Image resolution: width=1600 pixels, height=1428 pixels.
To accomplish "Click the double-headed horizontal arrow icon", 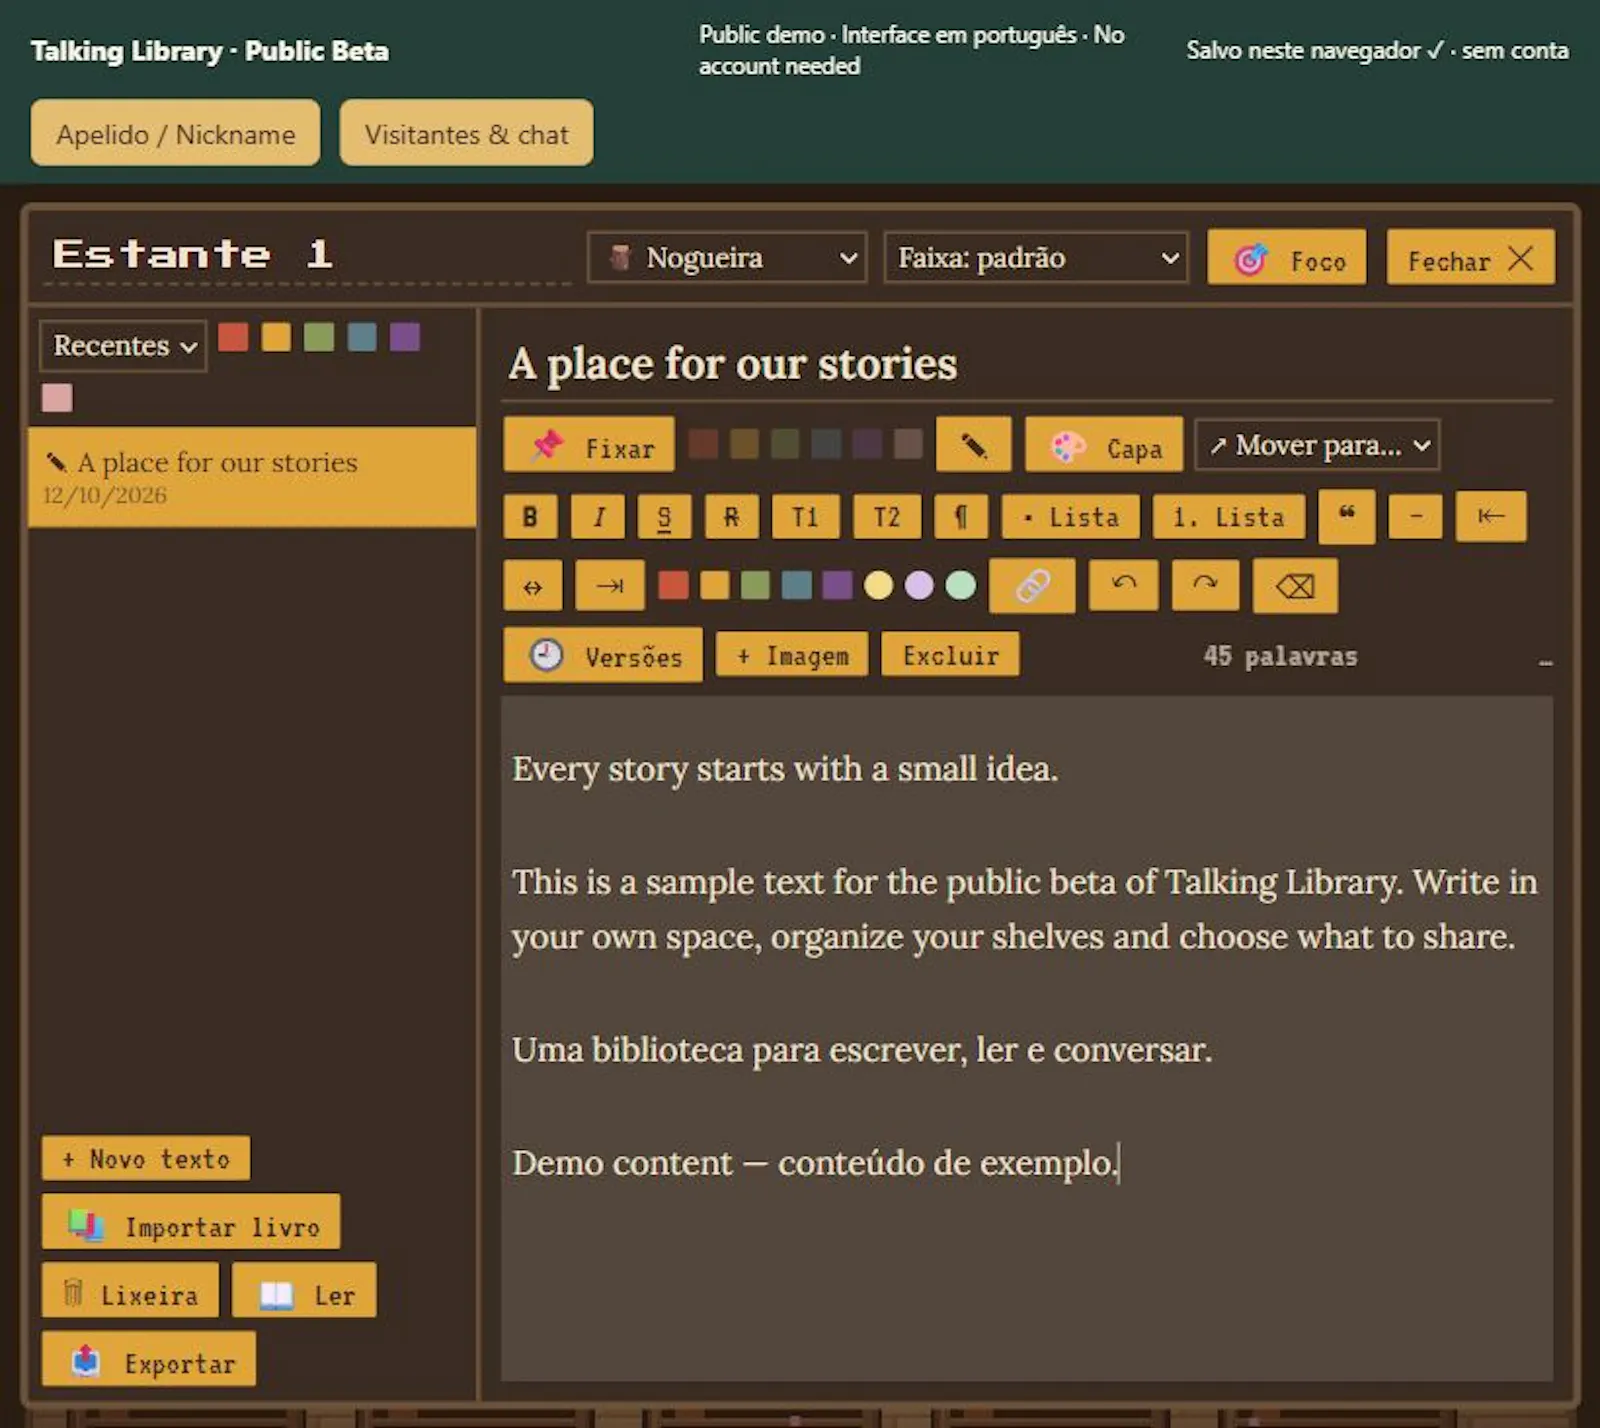I will coord(533,585).
